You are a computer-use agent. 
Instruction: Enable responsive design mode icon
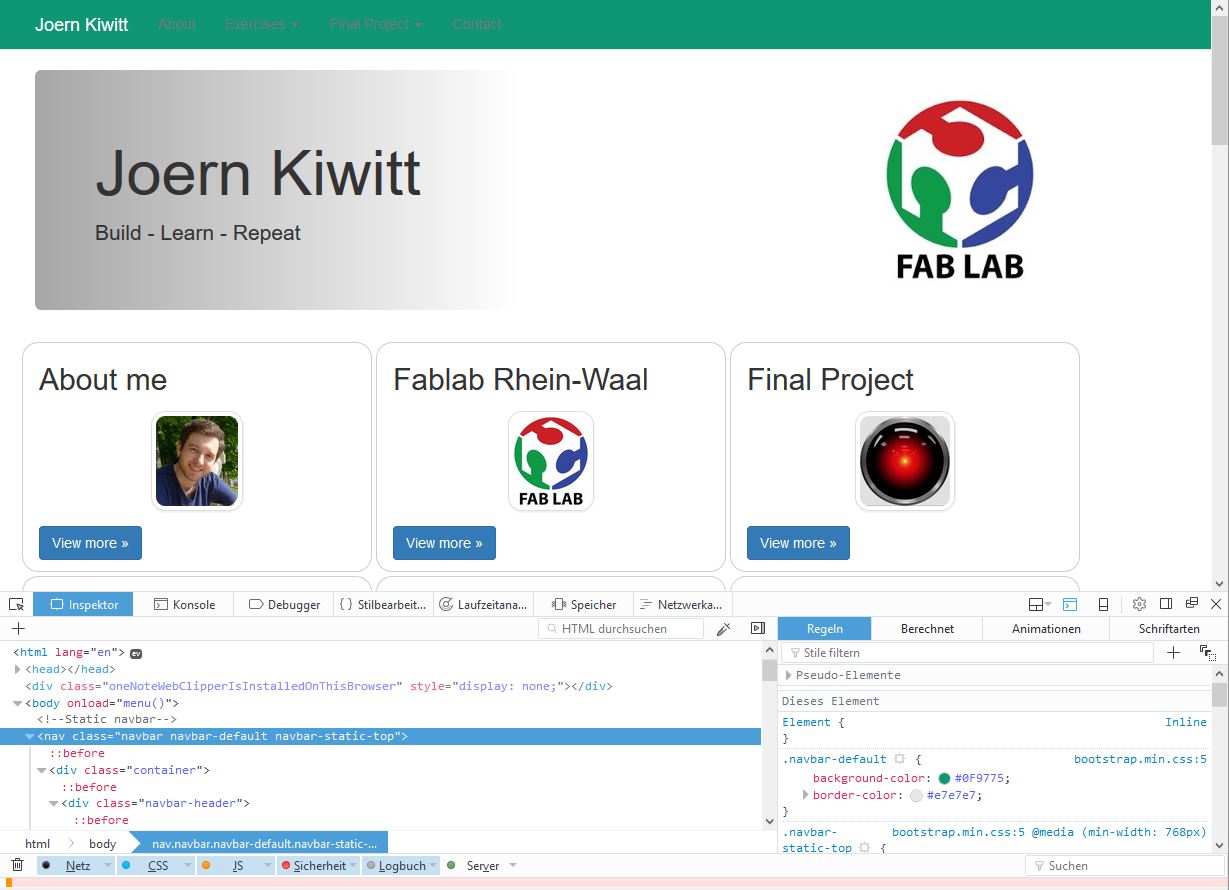click(x=1103, y=604)
